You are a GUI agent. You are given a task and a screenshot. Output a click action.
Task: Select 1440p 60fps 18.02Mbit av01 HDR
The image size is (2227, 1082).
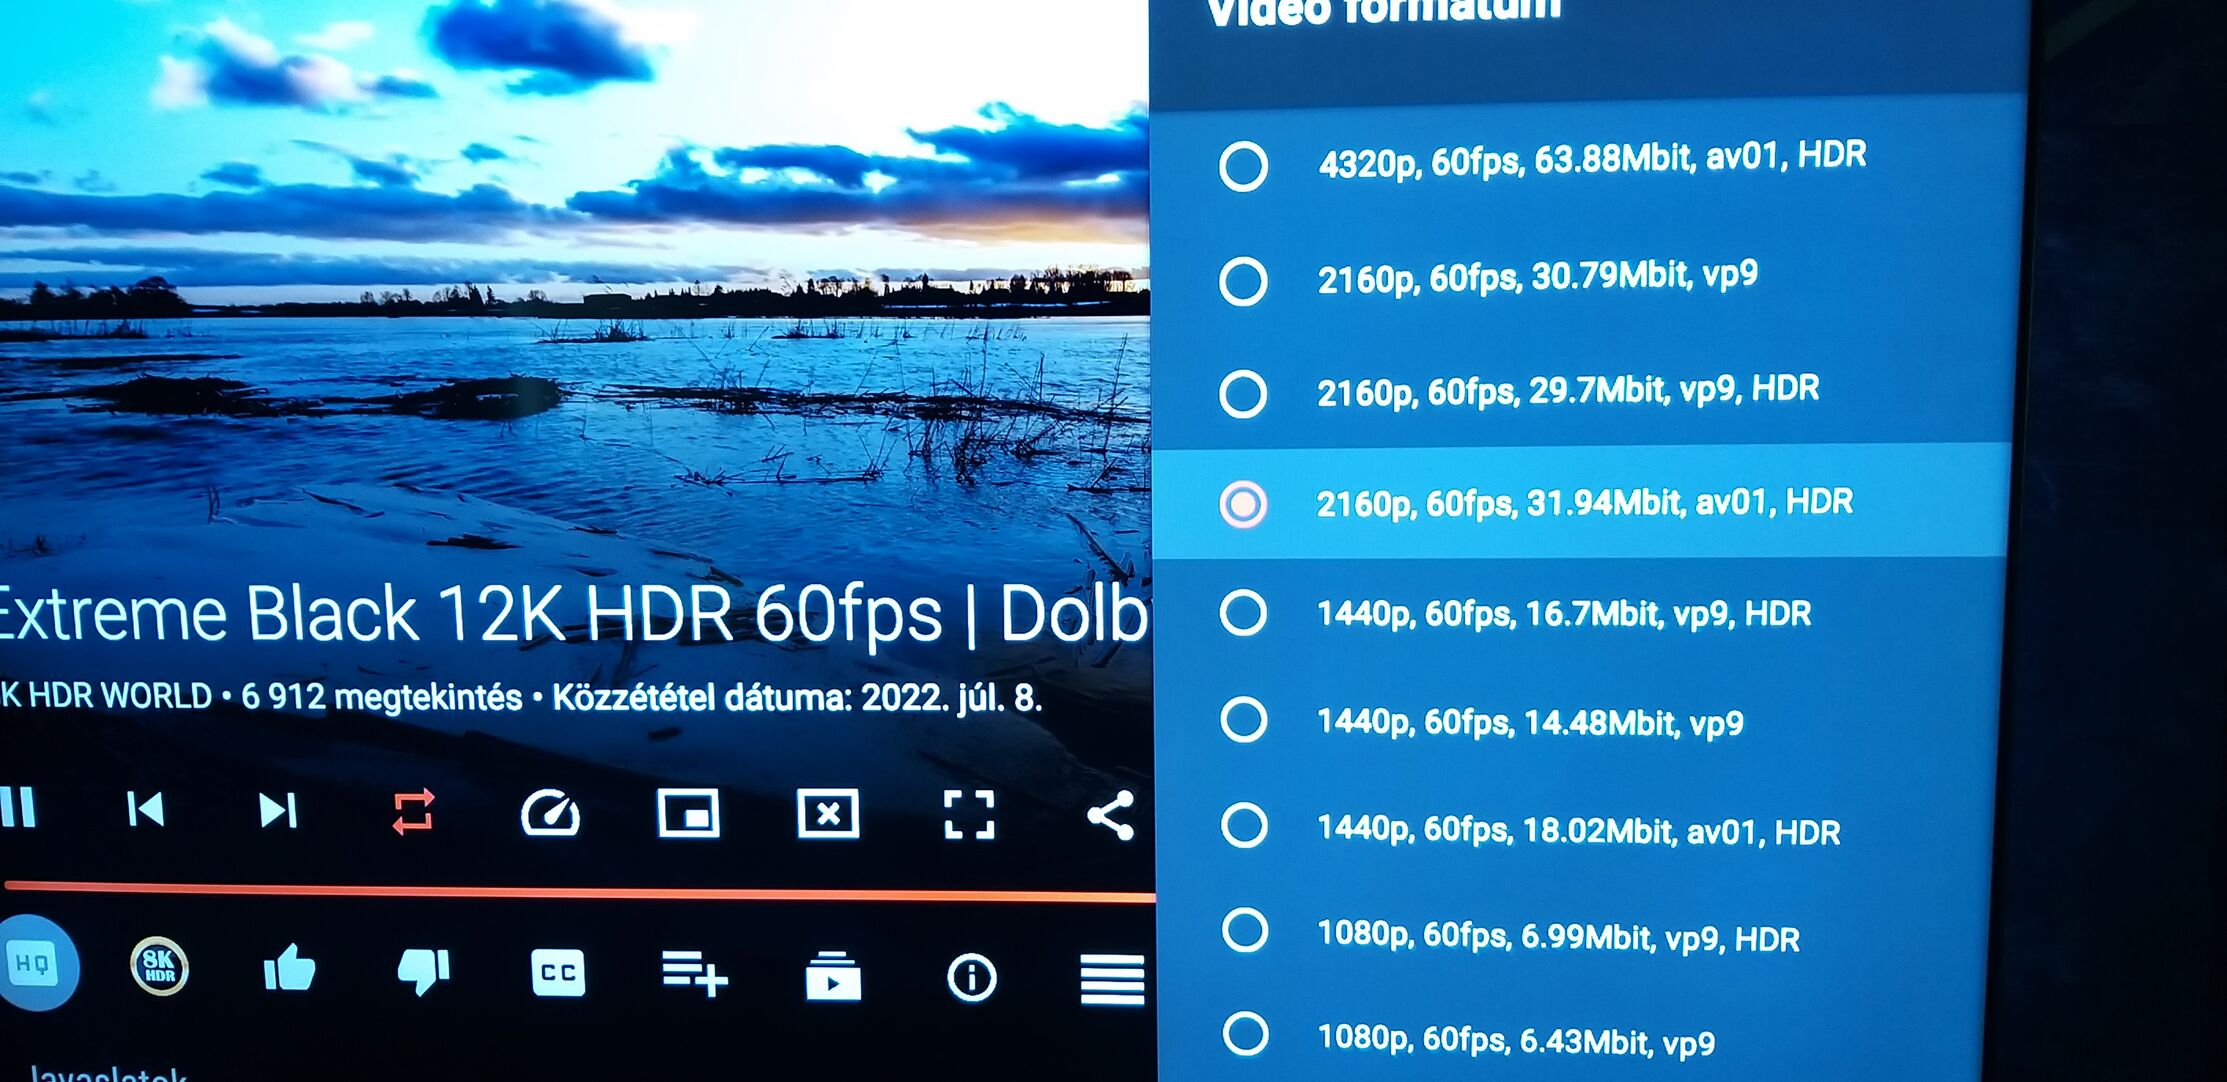pyautogui.click(x=1573, y=829)
